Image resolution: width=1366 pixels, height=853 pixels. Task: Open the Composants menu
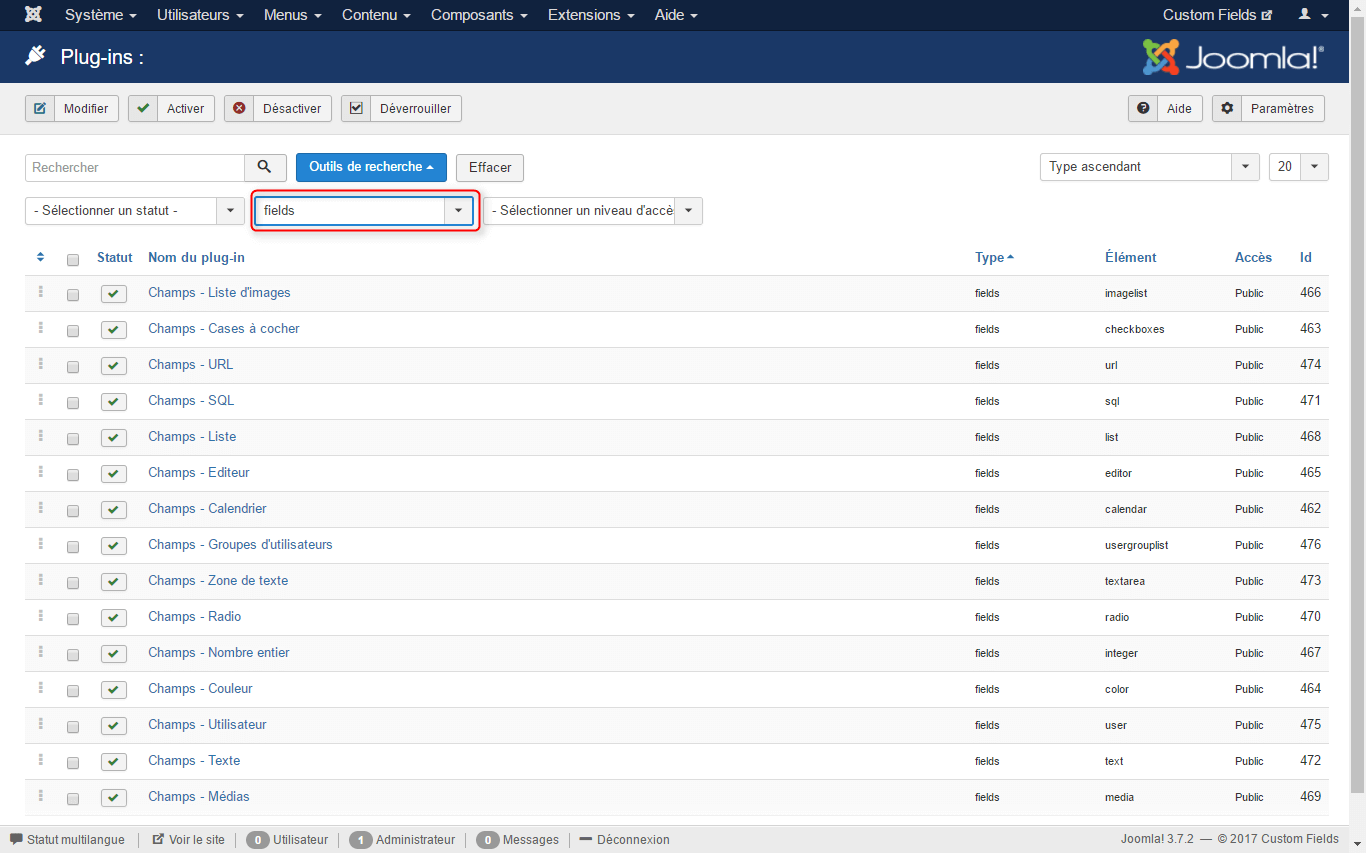tap(479, 15)
